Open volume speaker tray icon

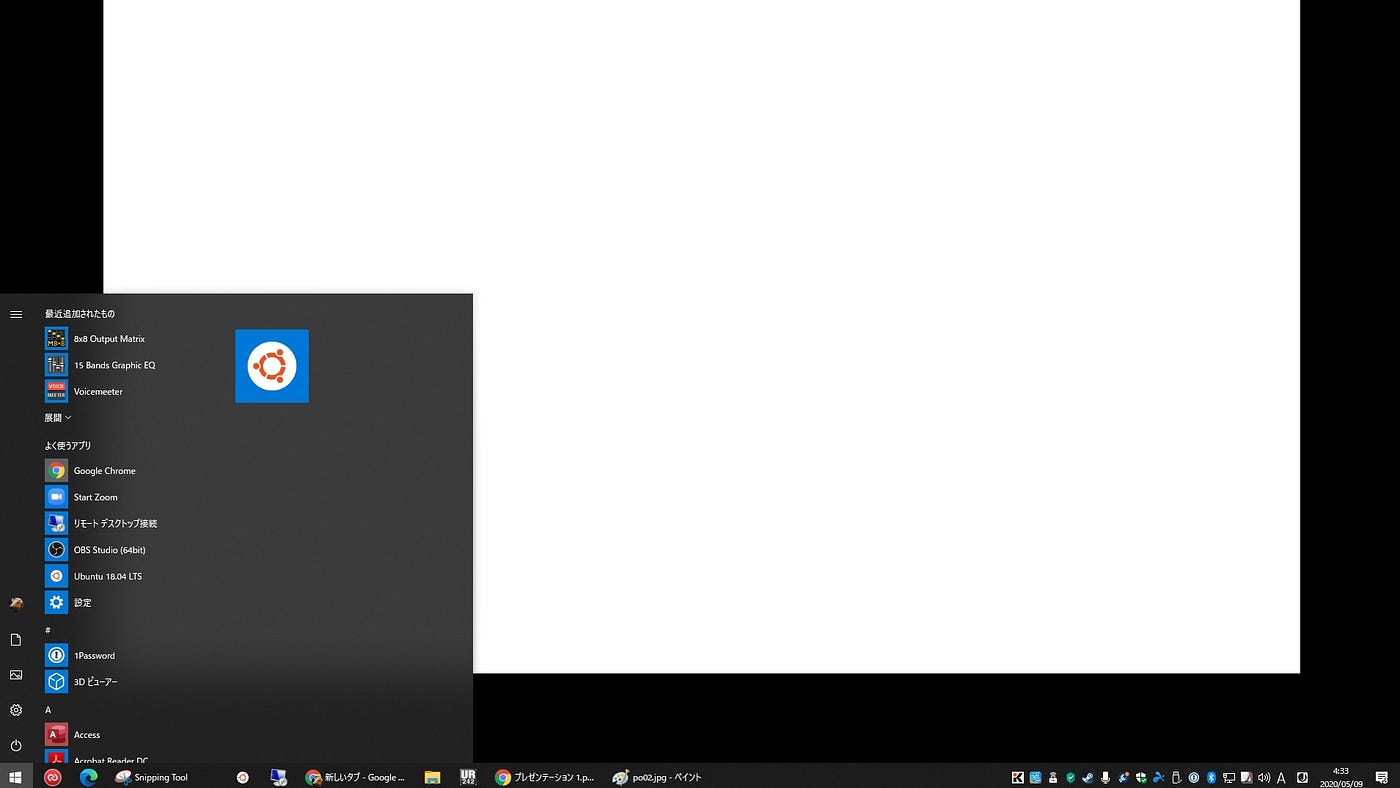(1264, 777)
